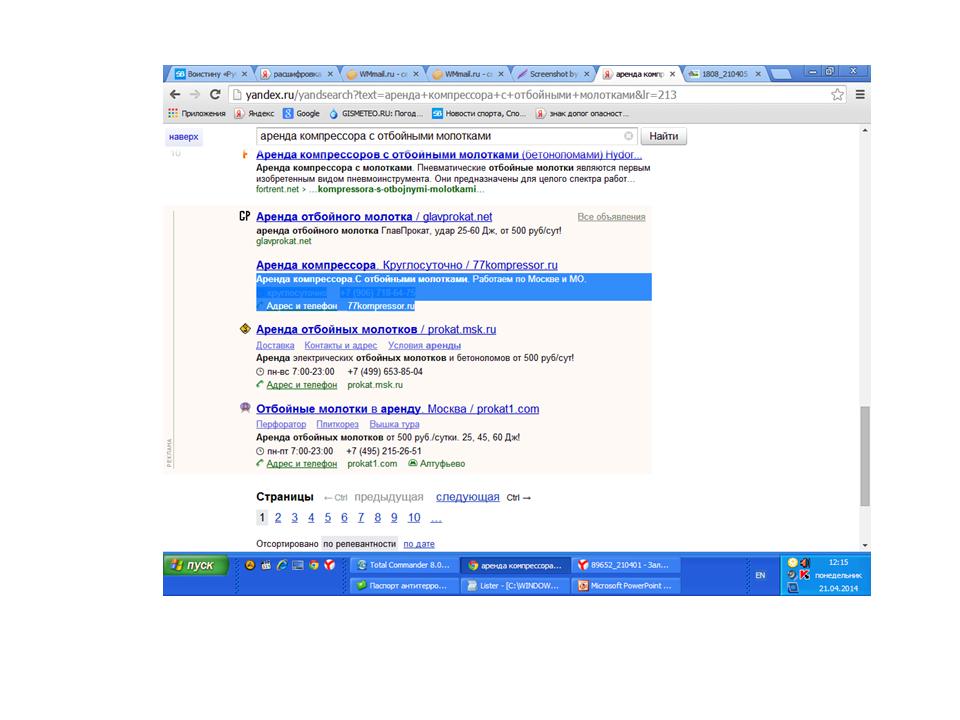Open Аренда компрессора 77kompressor.ru ad
960x720 pixels.
[x=407, y=265]
